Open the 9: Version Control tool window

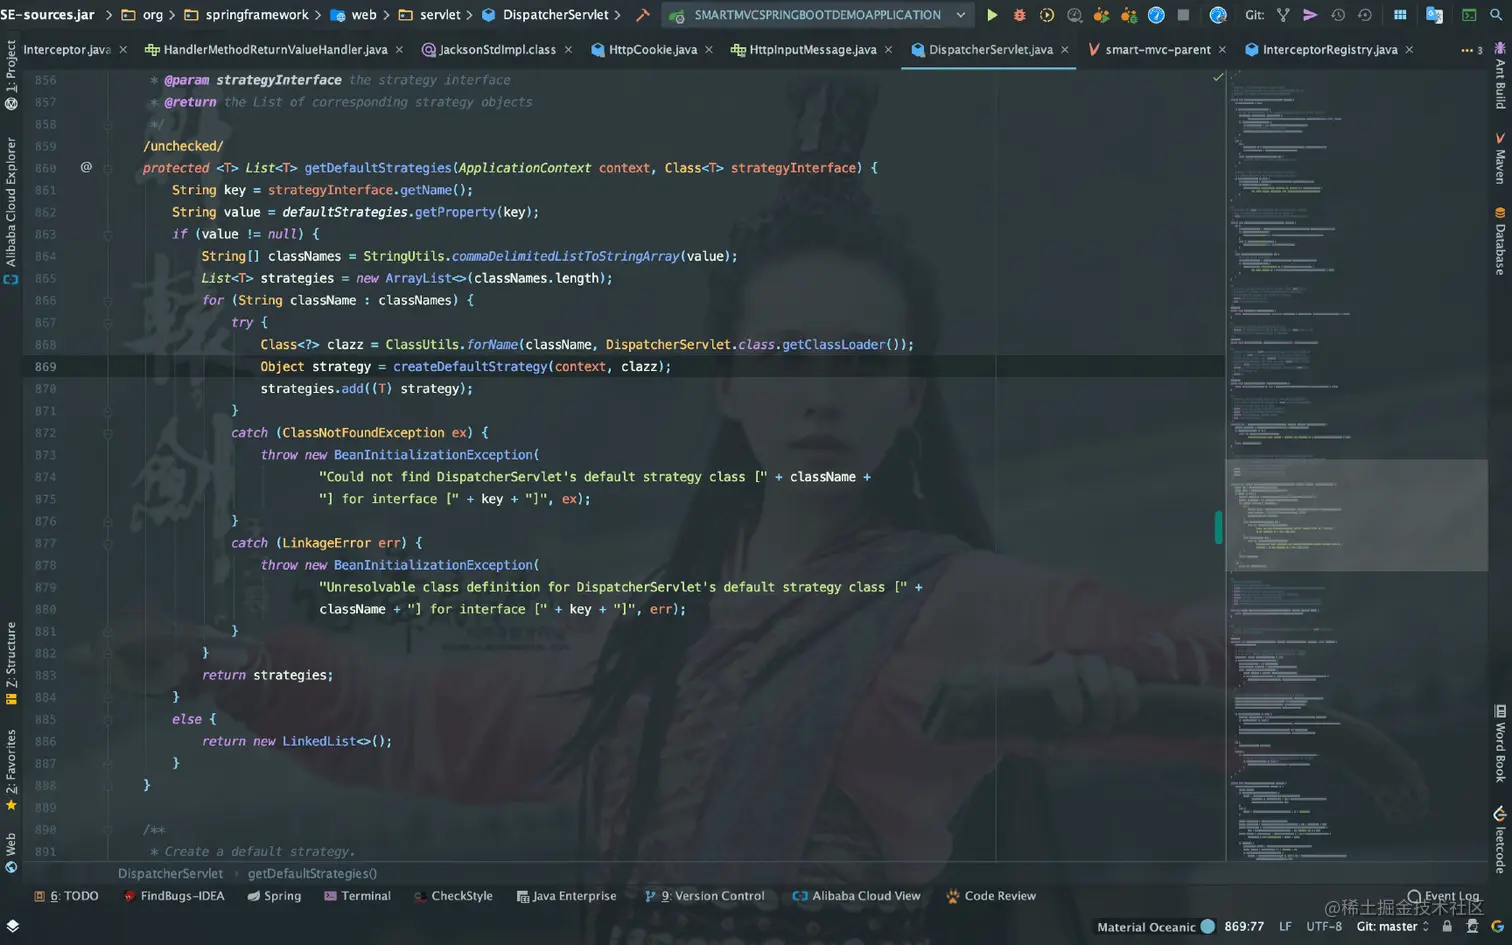[x=704, y=896]
